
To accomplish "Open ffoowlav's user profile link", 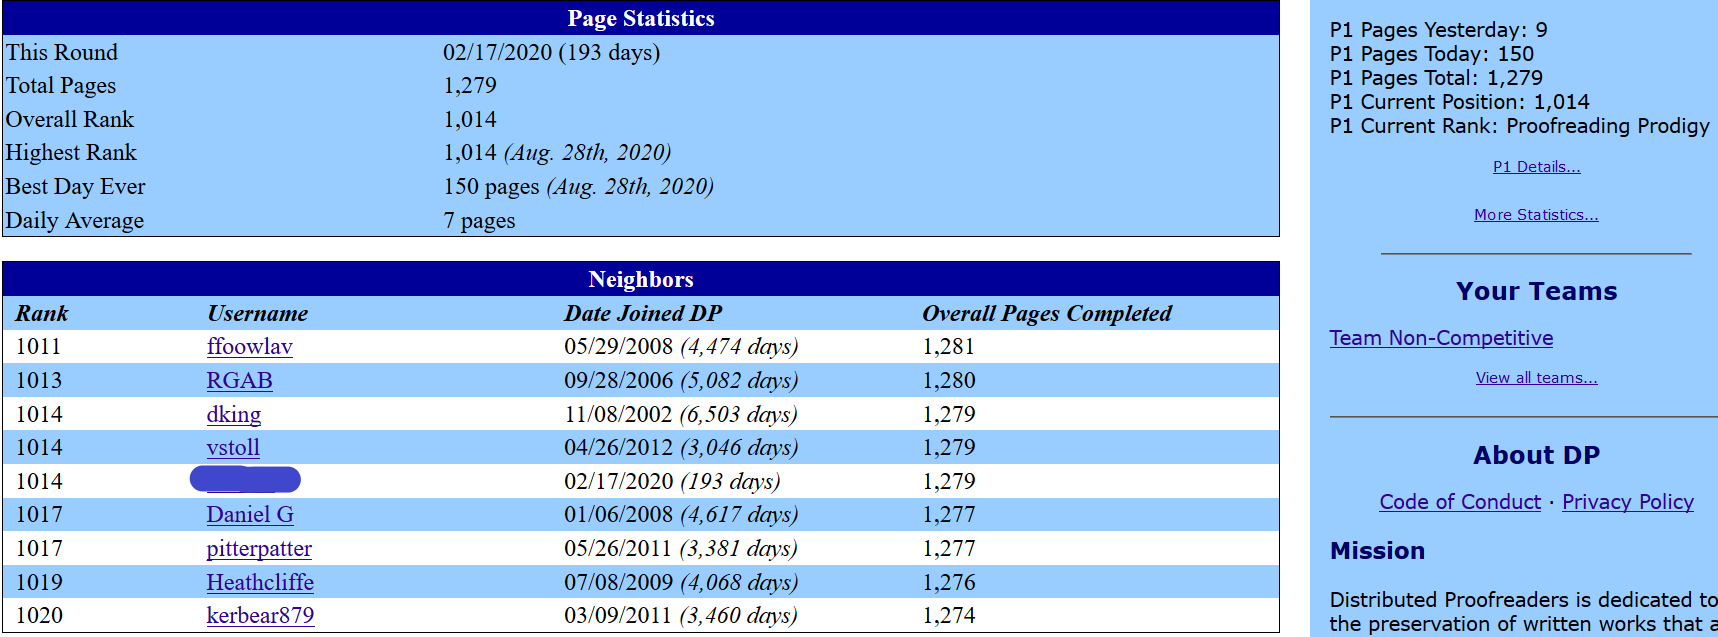I will click(249, 347).
